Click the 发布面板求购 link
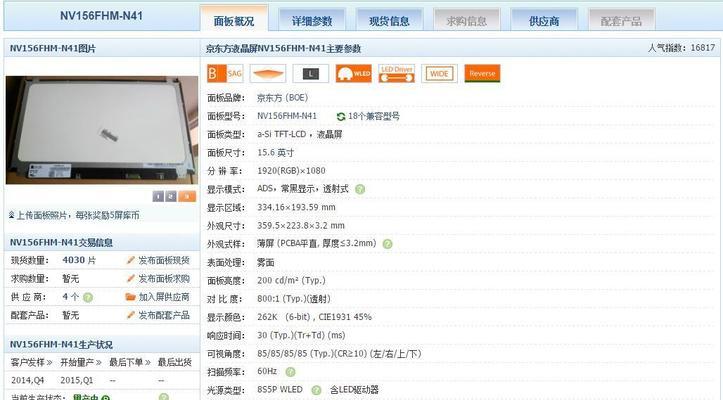The width and height of the screenshot is (723, 400). coord(164,279)
